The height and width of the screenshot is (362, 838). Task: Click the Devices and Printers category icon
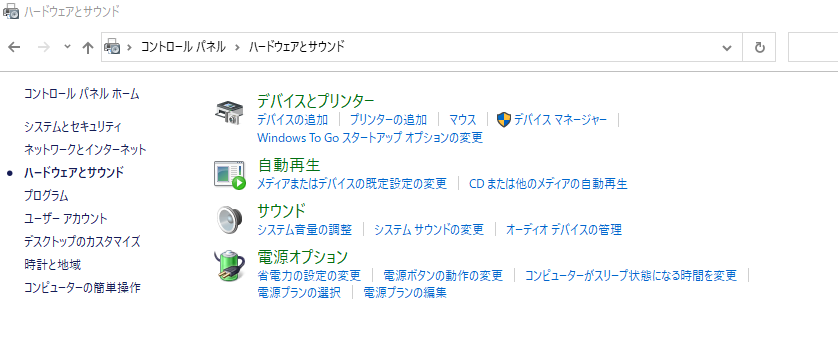229,113
